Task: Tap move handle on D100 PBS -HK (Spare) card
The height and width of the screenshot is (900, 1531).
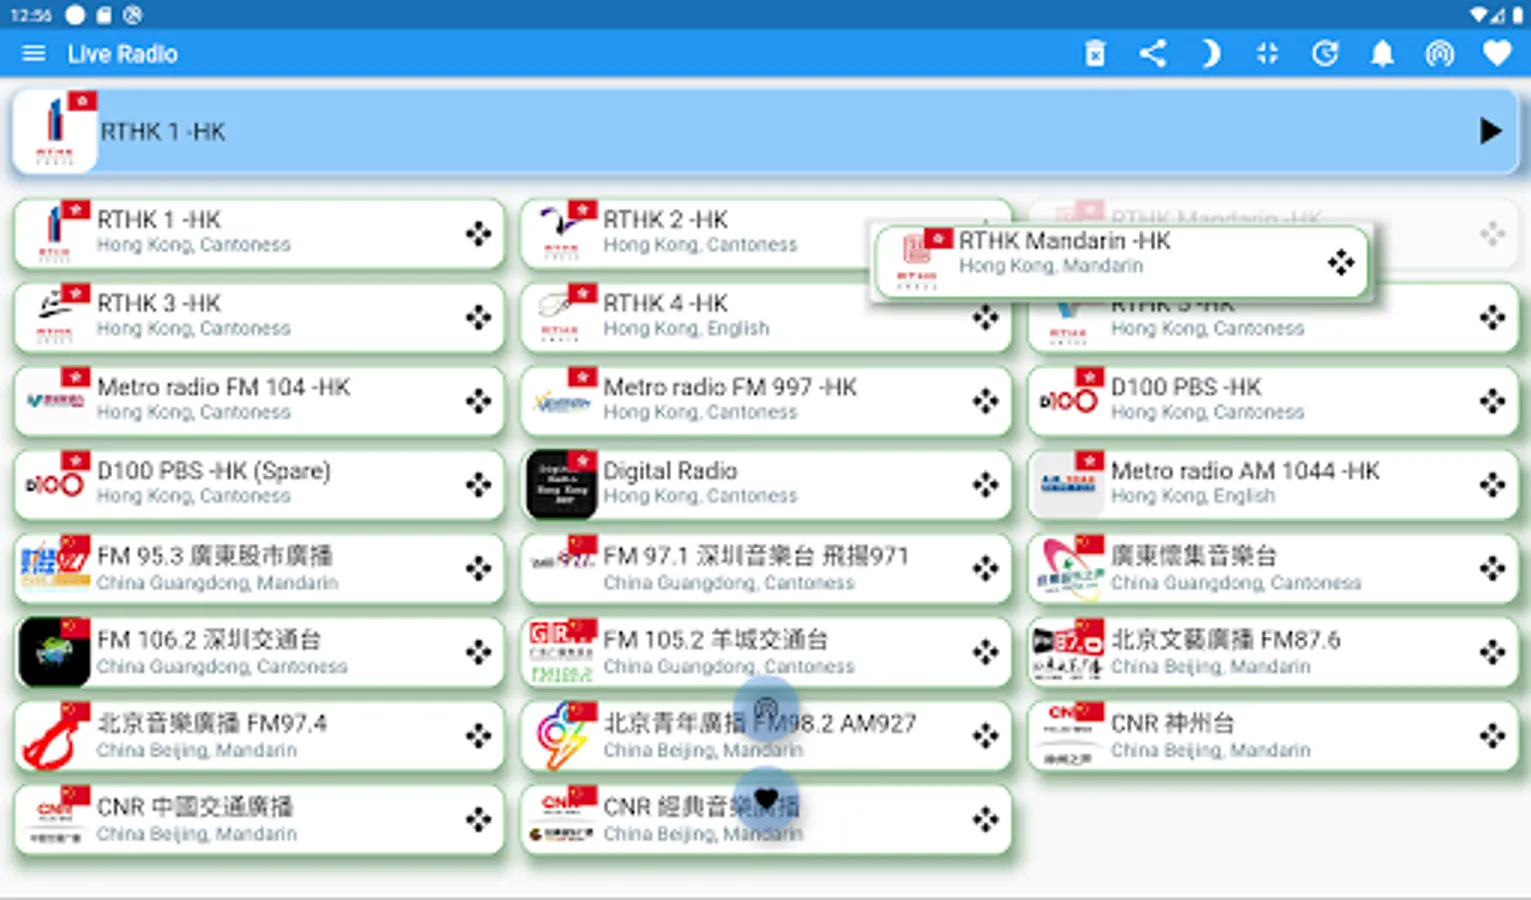Action: (478, 485)
